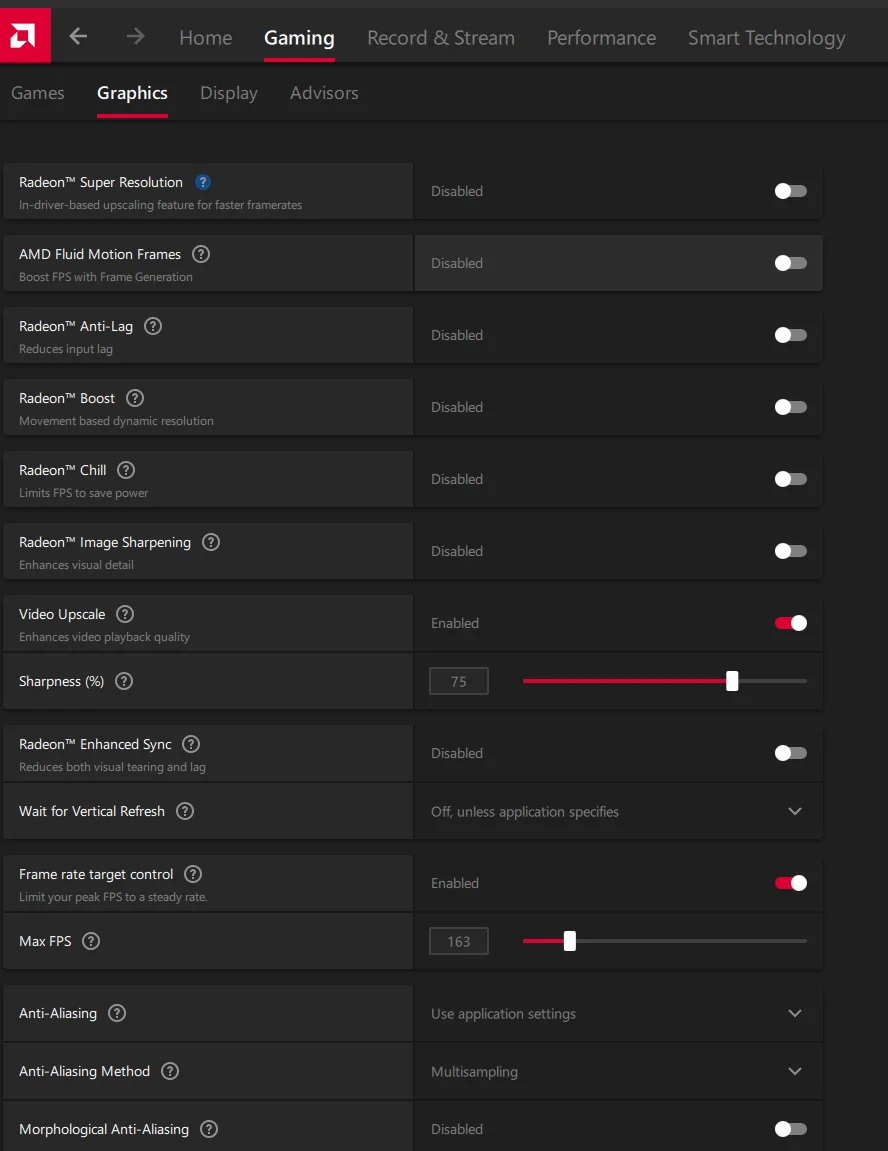Switch to the Performance tab
The height and width of the screenshot is (1151, 888).
[x=601, y=37]
